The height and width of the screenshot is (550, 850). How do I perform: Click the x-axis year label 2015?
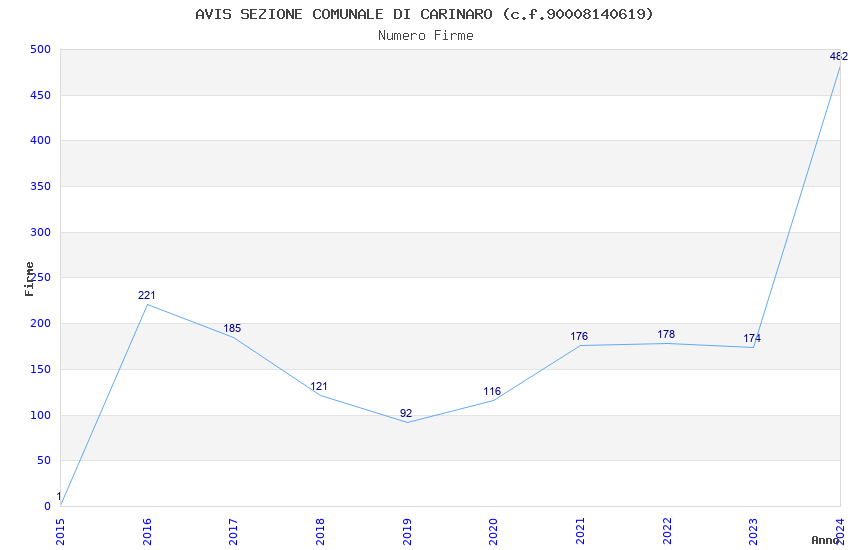click(60, 532)
